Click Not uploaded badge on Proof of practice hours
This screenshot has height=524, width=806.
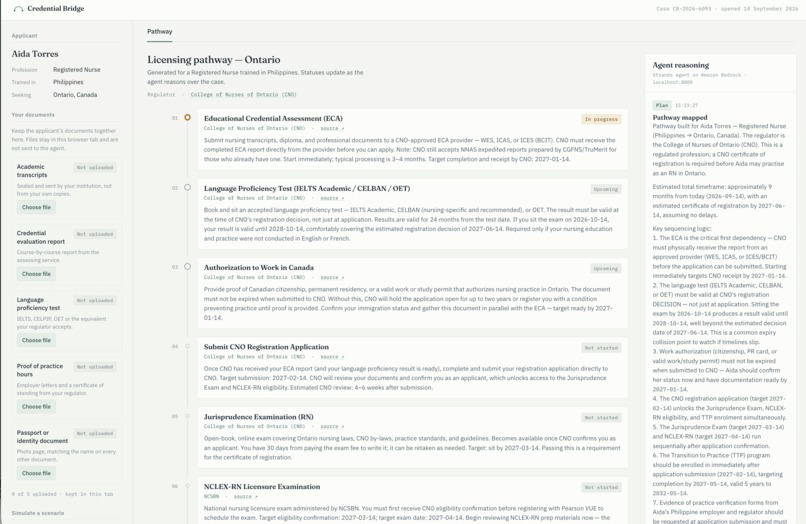(95, 367)
